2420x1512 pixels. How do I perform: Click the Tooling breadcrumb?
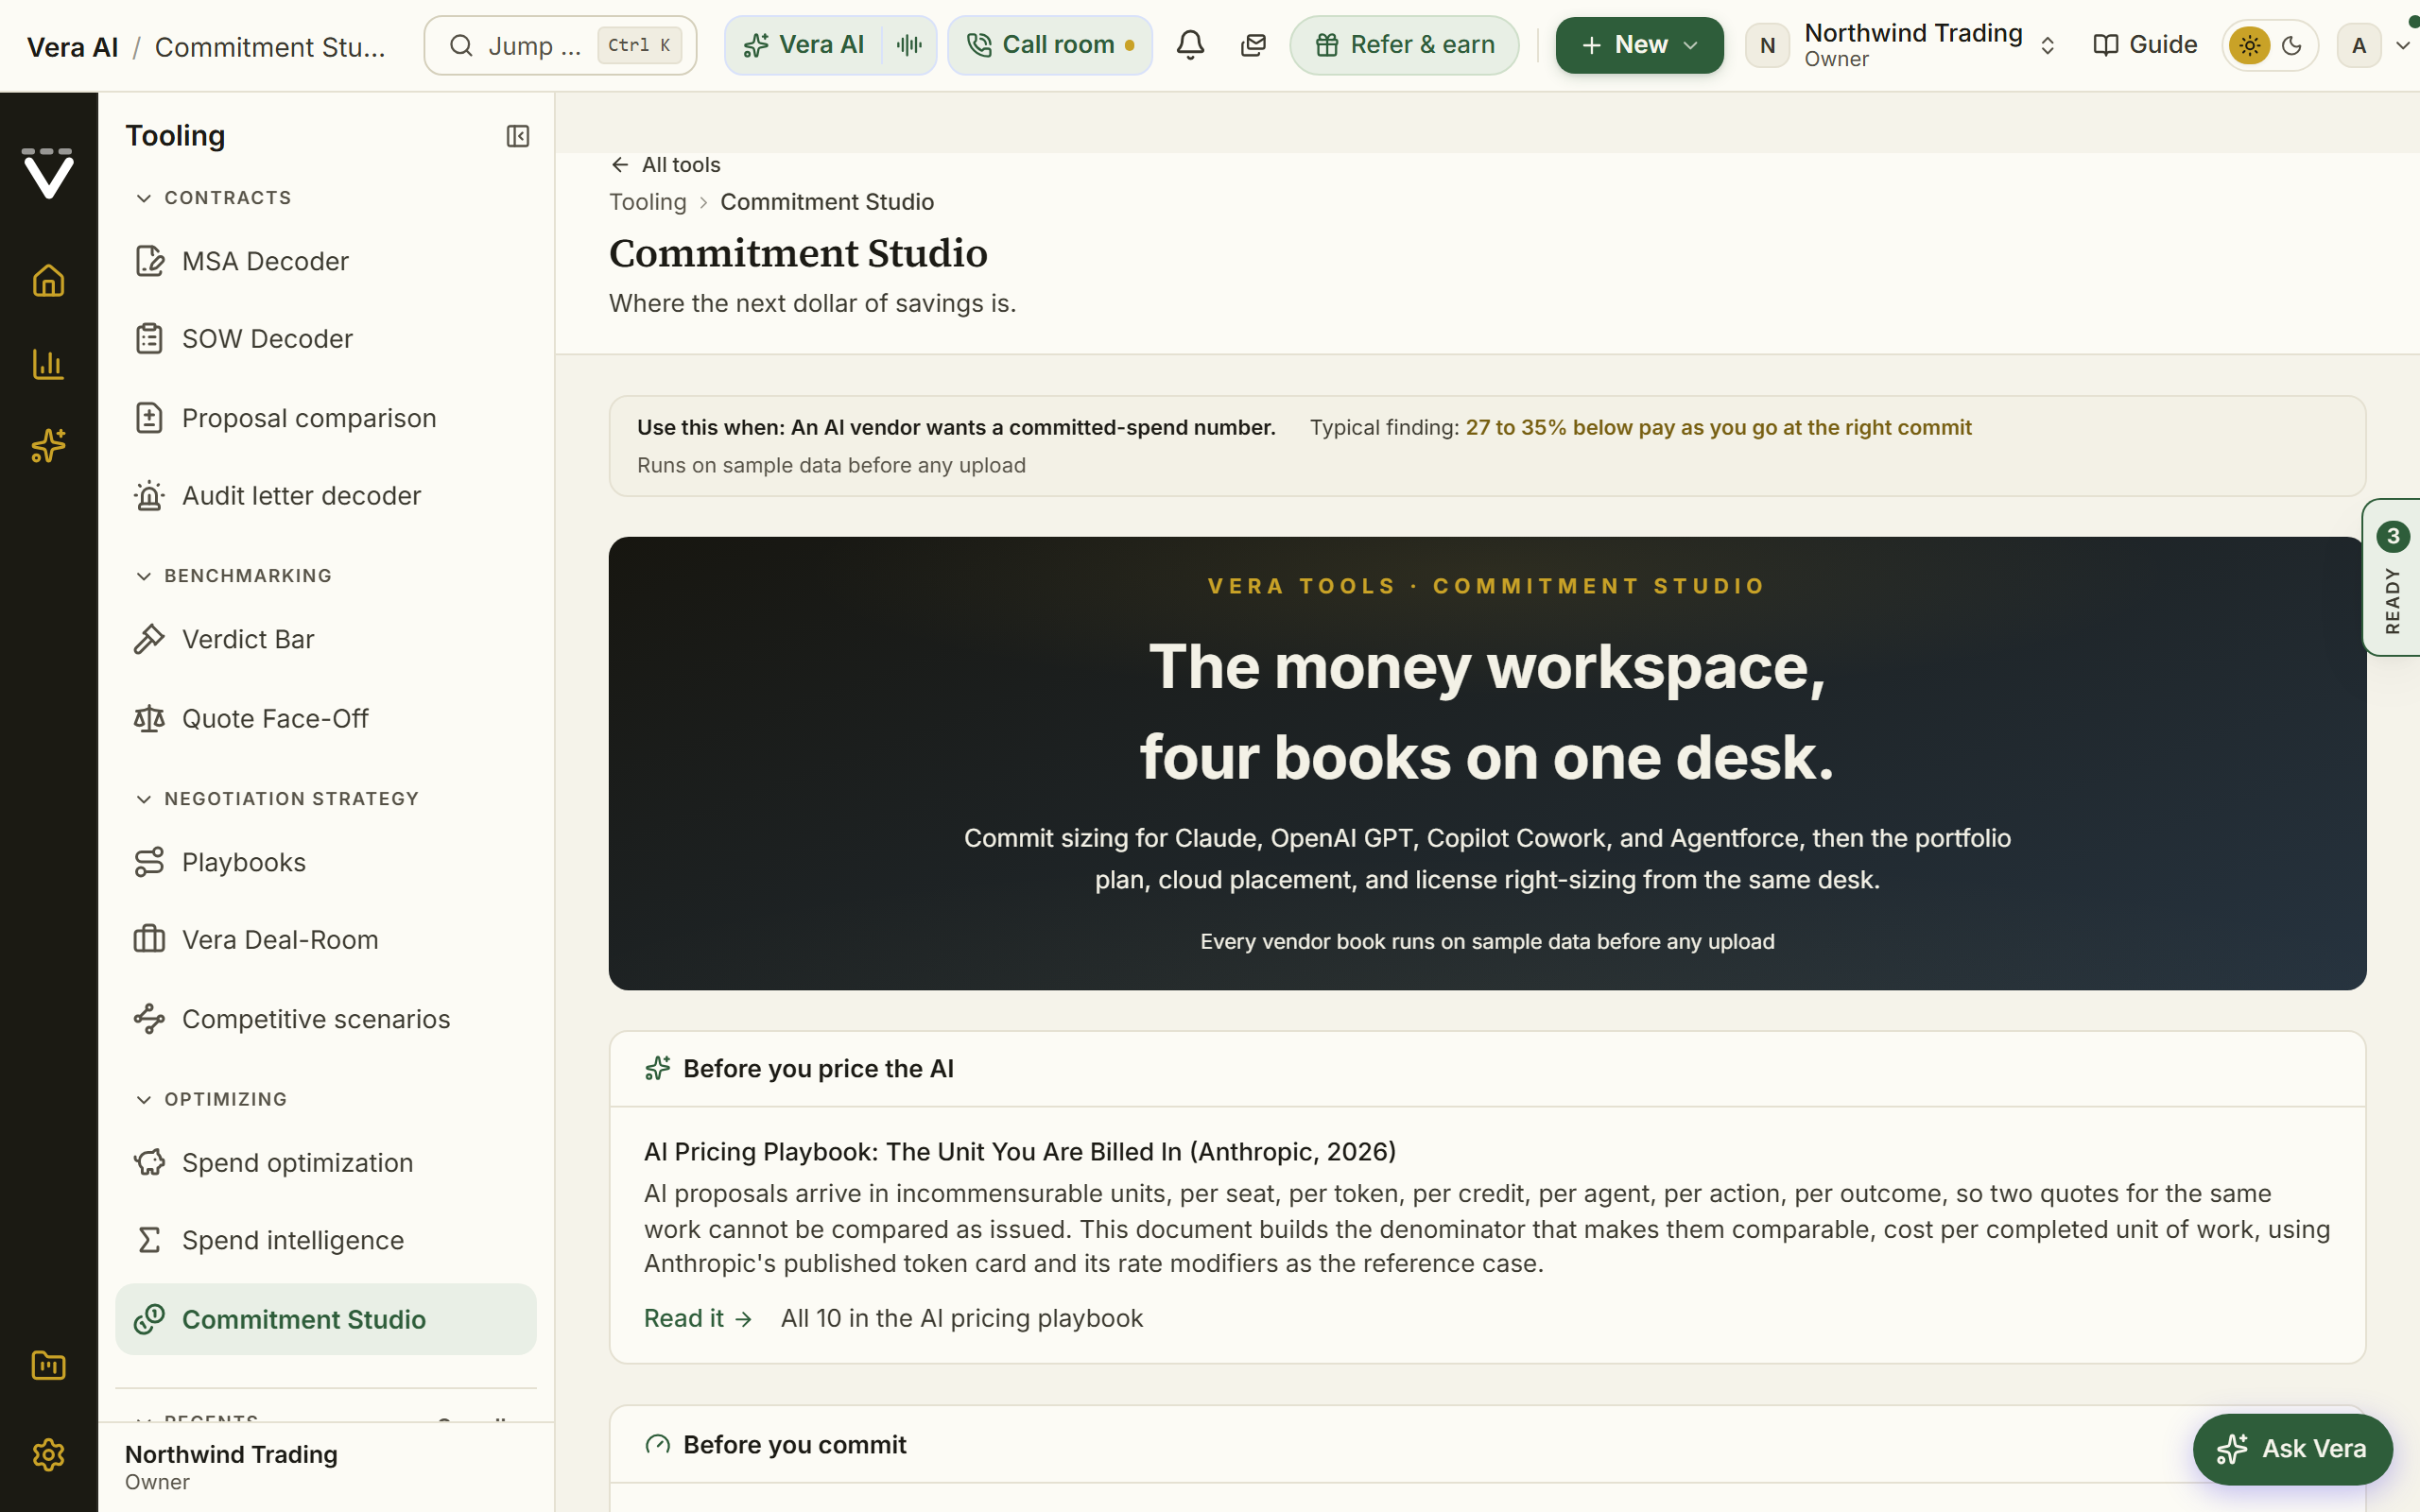[x=648, y=202]
